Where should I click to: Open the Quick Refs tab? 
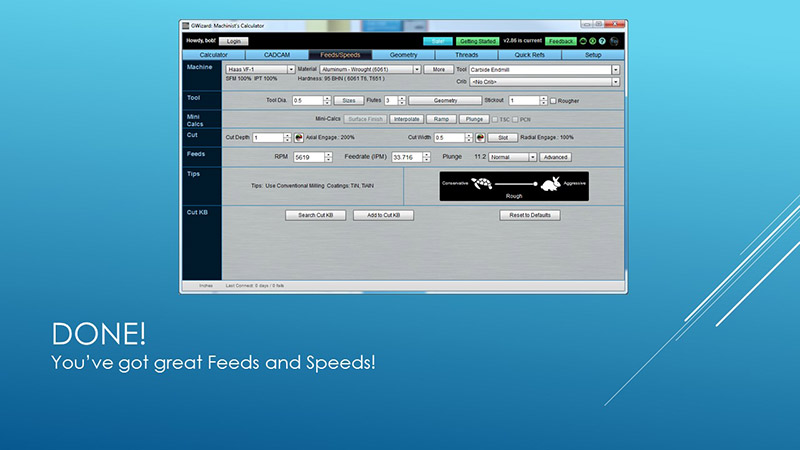pyautogui.click(x=529, y=54)
